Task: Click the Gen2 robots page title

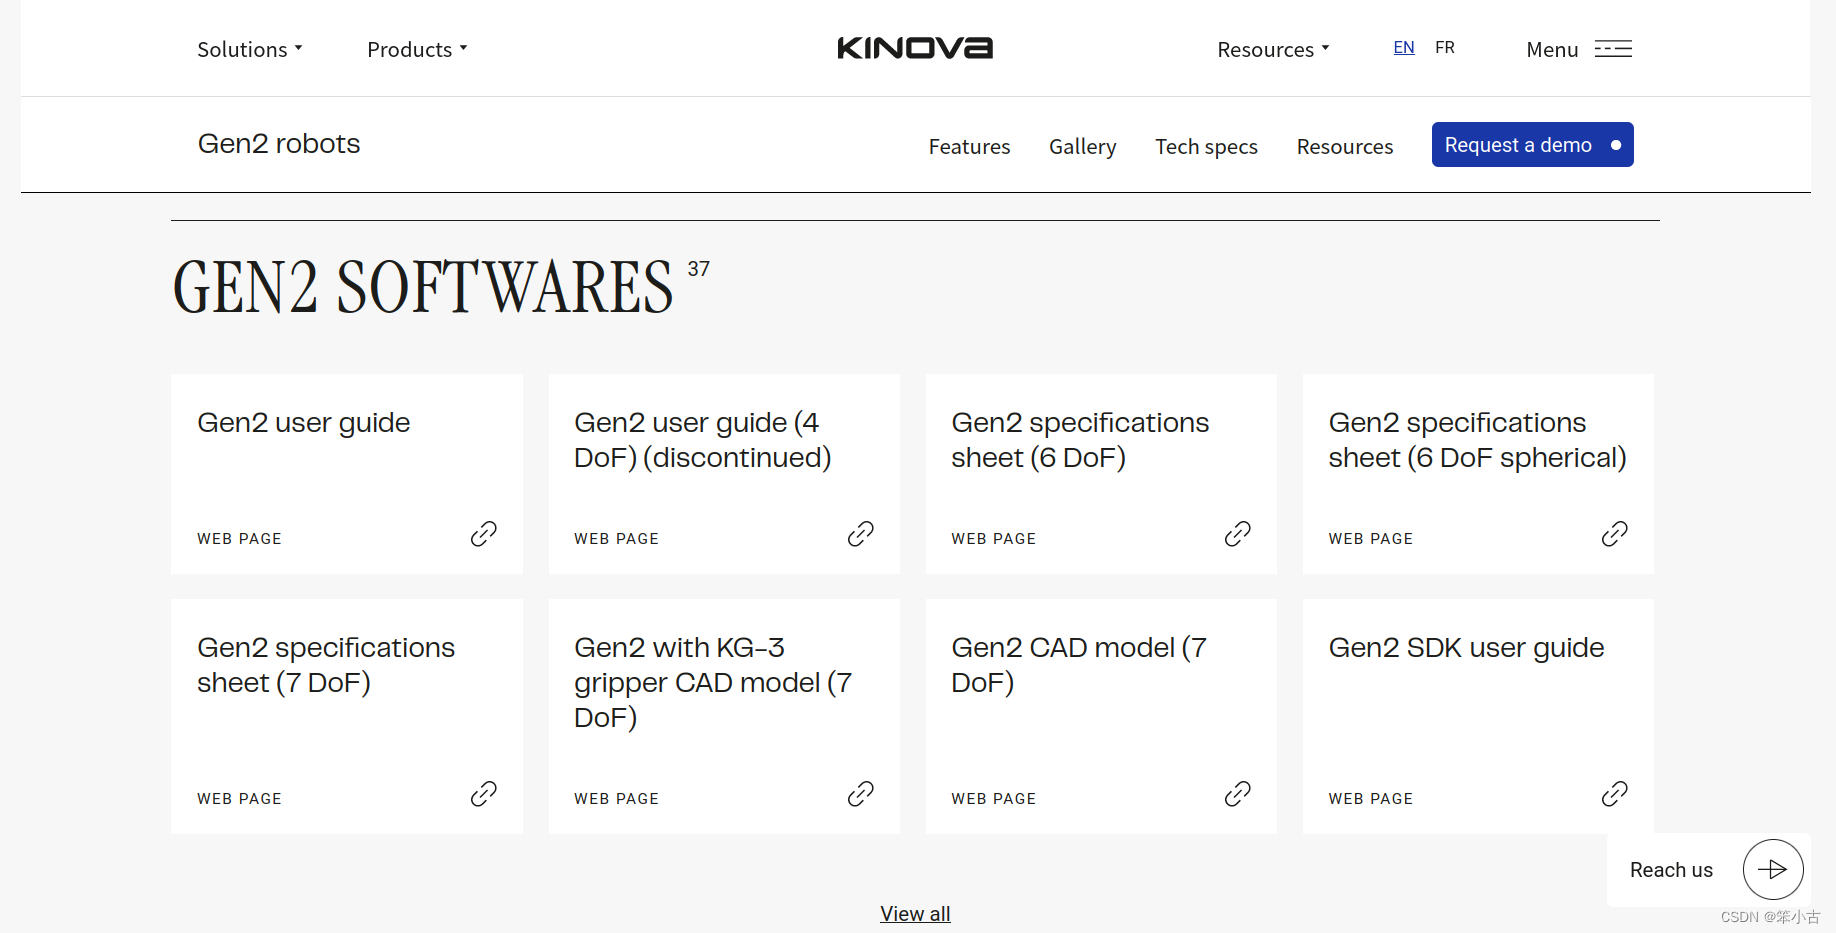Action: (x=279, y=144)
